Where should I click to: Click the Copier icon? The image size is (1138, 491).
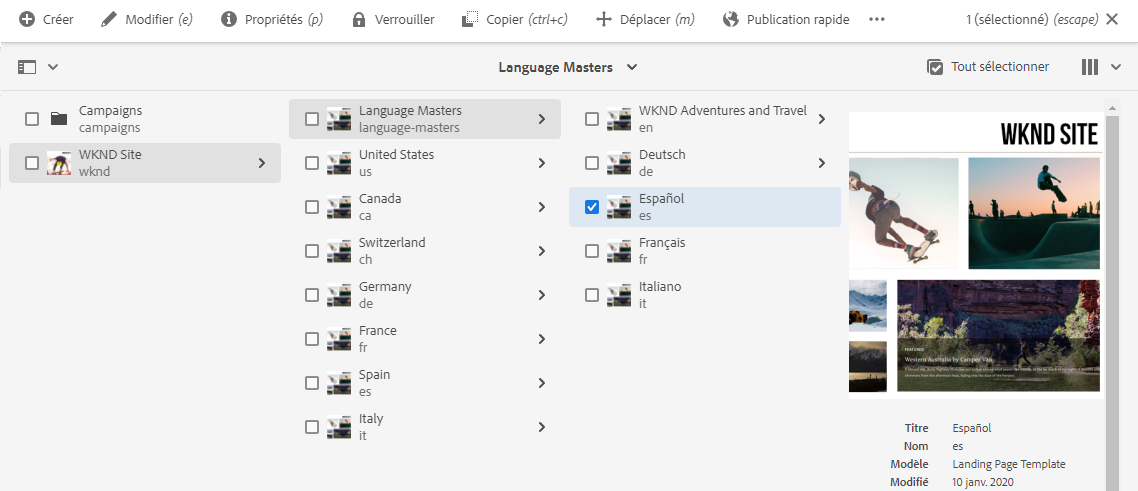(x=469, y=20)
